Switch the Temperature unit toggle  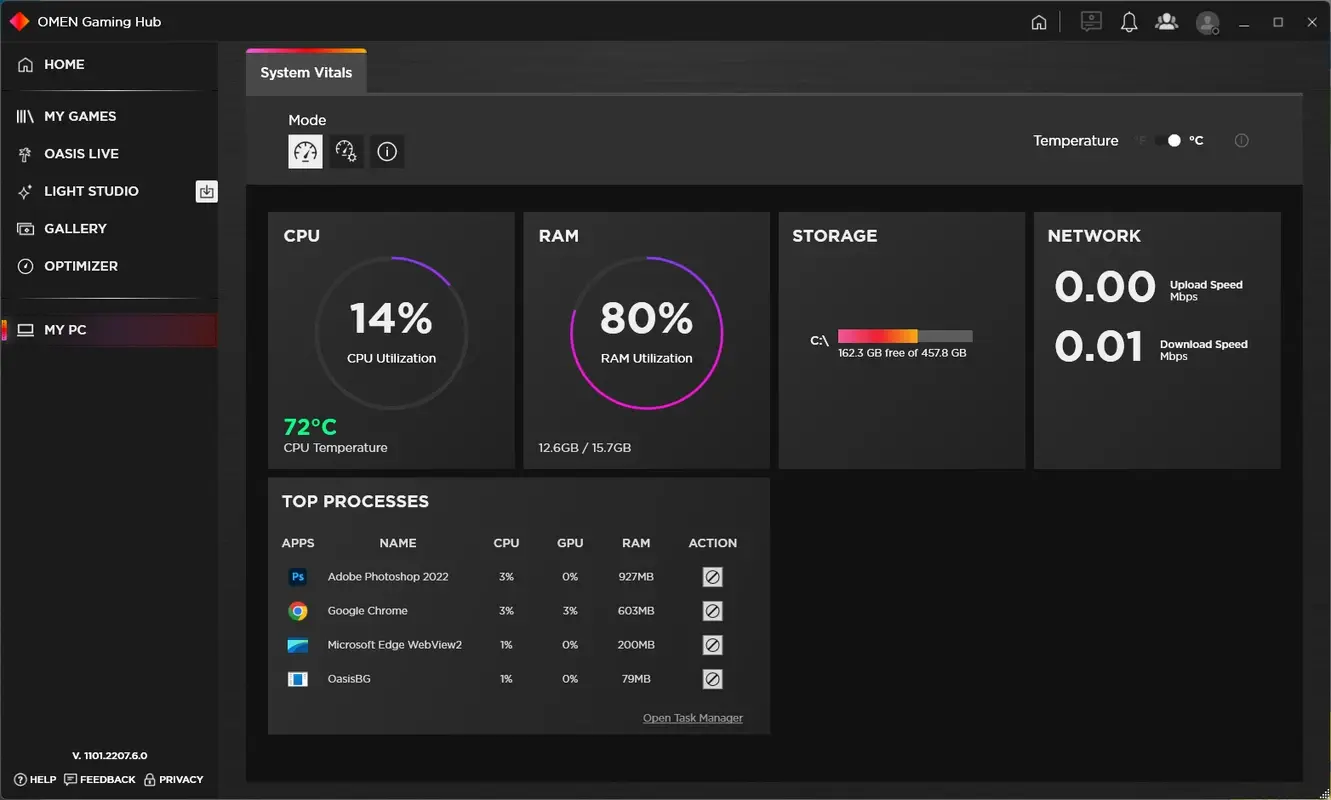pyautogui.click(x=1170, y=141)
